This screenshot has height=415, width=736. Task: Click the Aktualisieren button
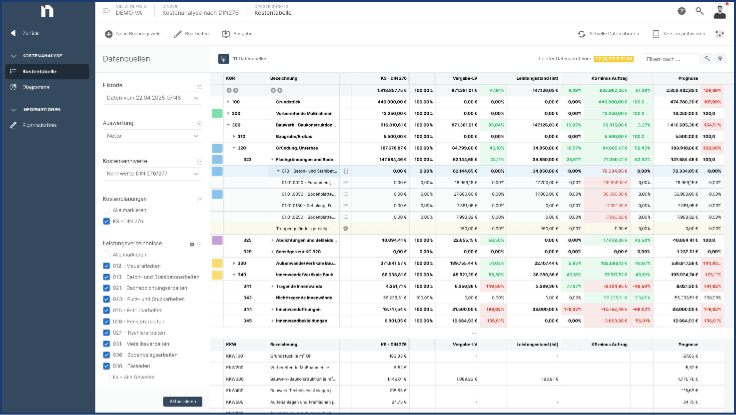(x=182, y=400)
